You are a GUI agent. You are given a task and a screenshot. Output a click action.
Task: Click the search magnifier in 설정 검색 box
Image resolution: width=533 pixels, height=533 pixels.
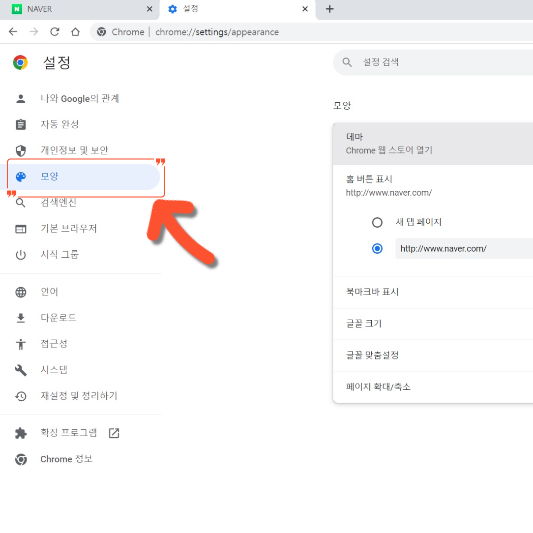(x=347, y=62)
